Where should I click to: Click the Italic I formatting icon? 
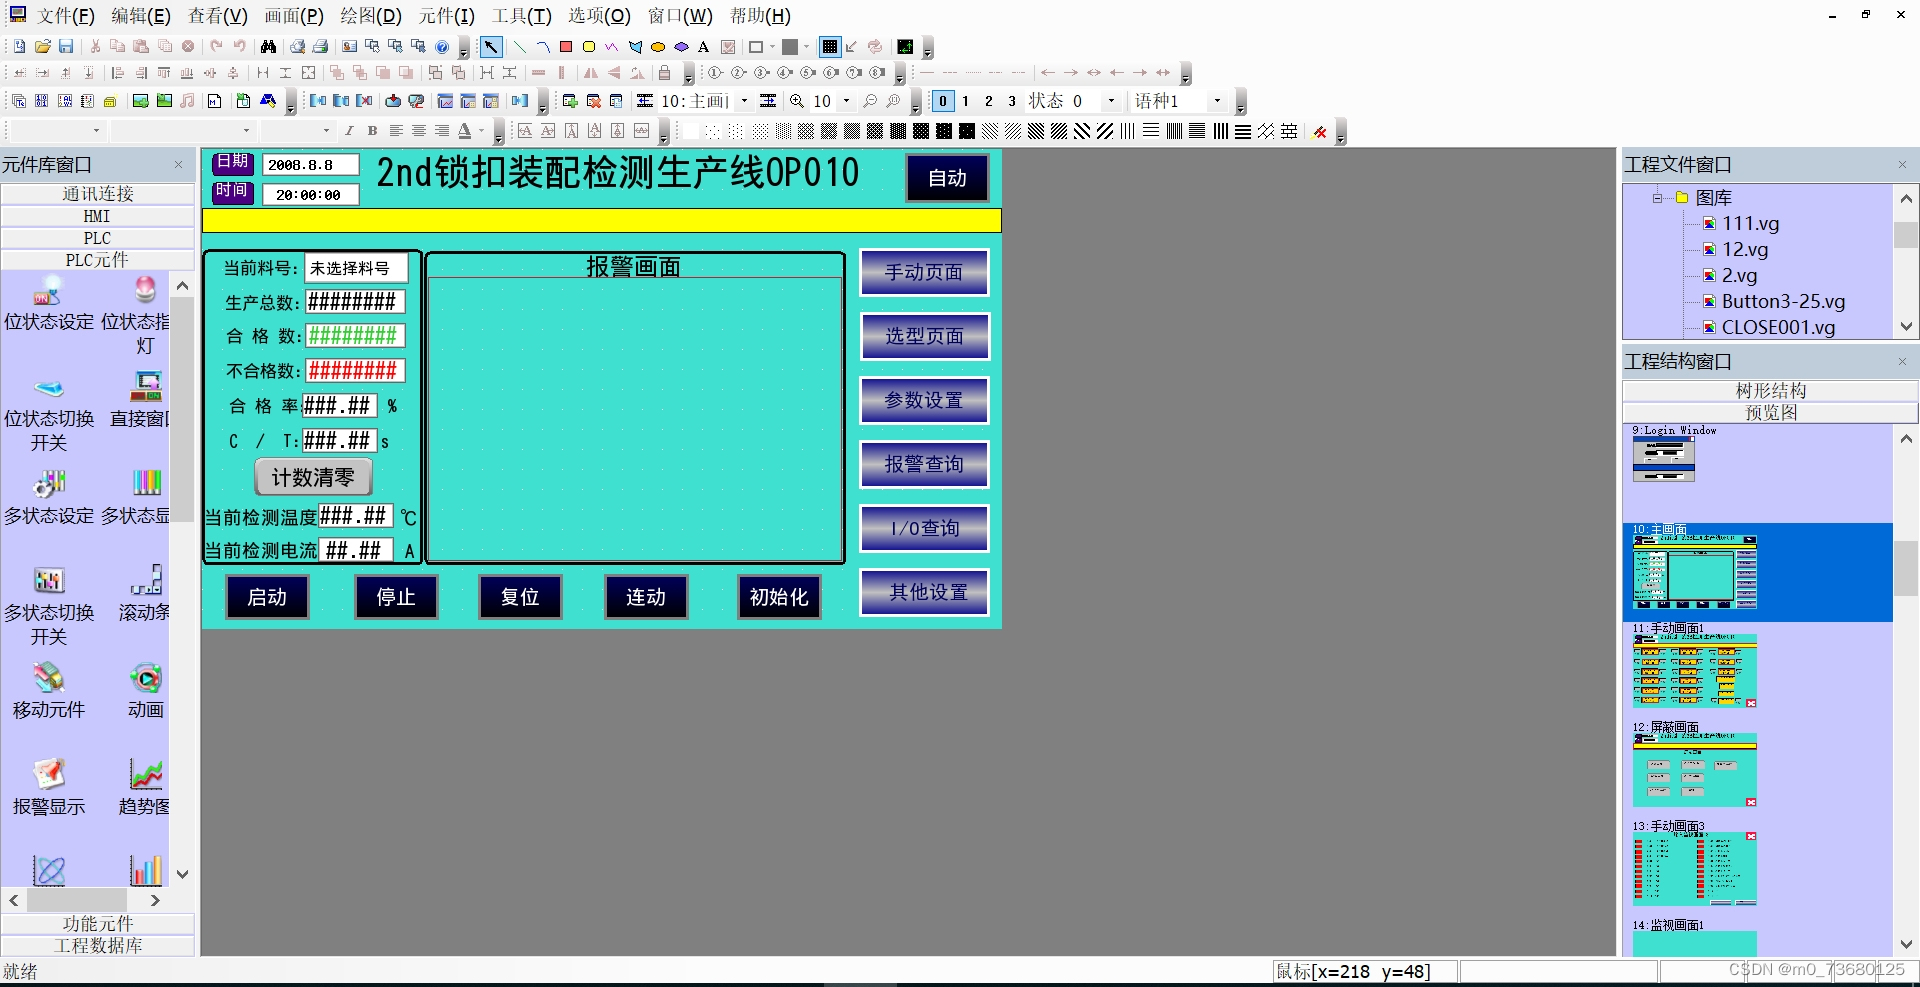click(349, 130)
